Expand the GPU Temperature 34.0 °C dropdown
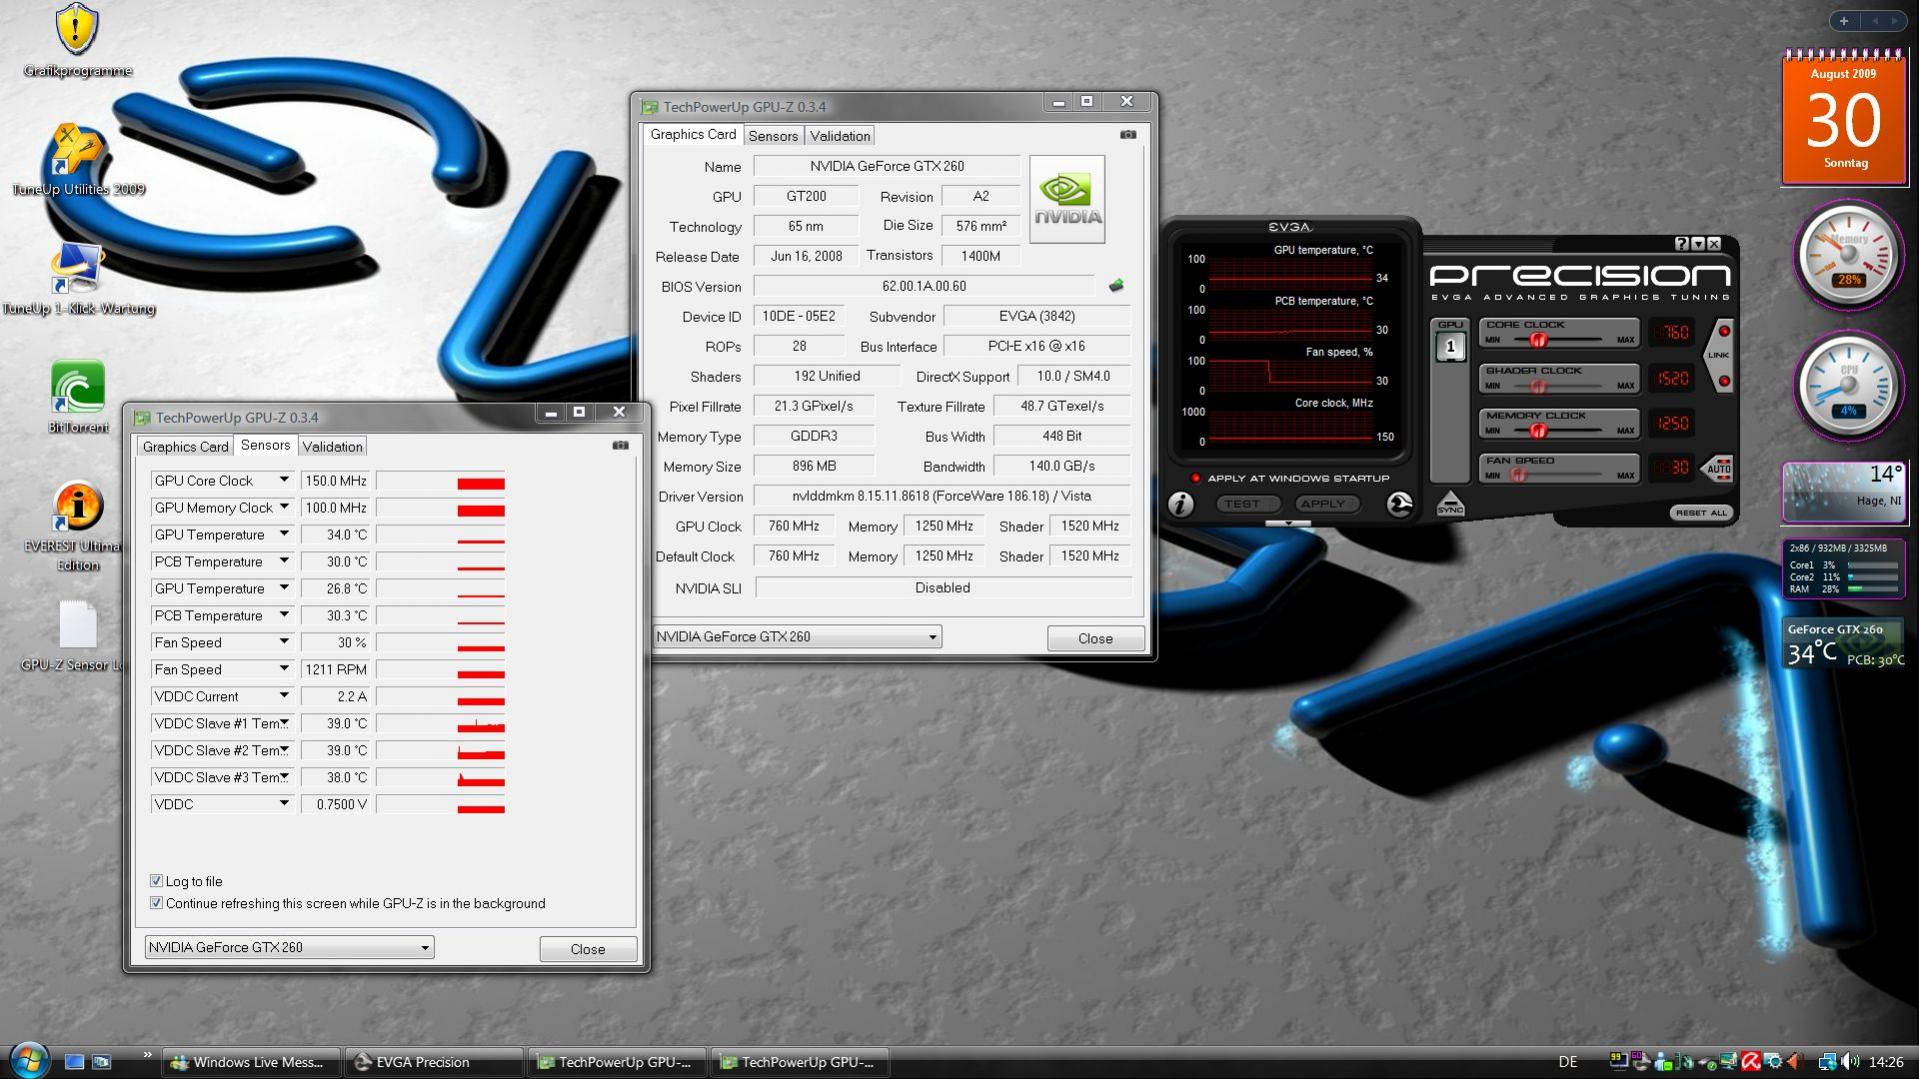1919x1079 pixels. tap(284, 534)
